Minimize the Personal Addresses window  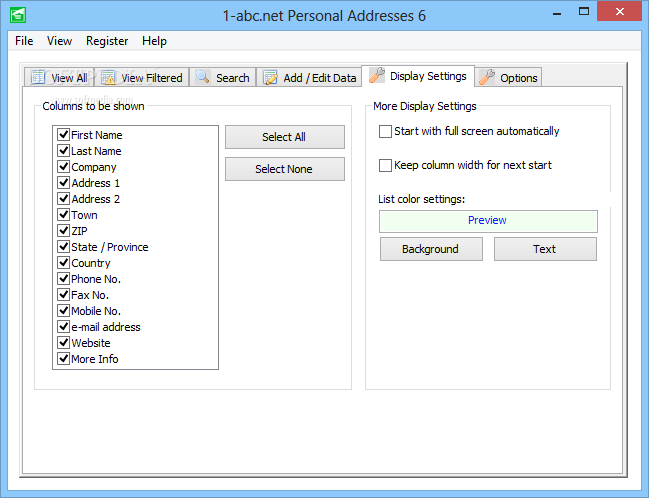click(x=557, y=12)
